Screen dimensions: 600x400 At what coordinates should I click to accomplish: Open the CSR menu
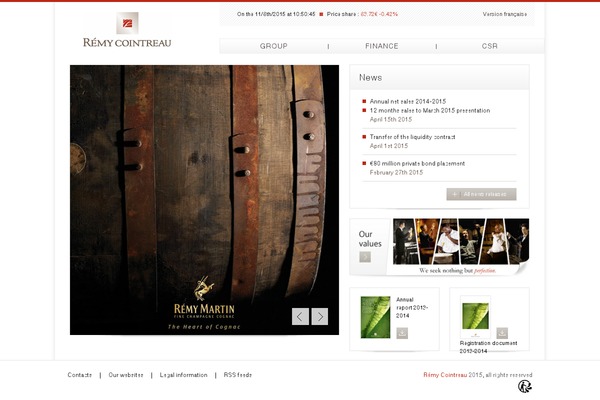(x=489, y=46)
